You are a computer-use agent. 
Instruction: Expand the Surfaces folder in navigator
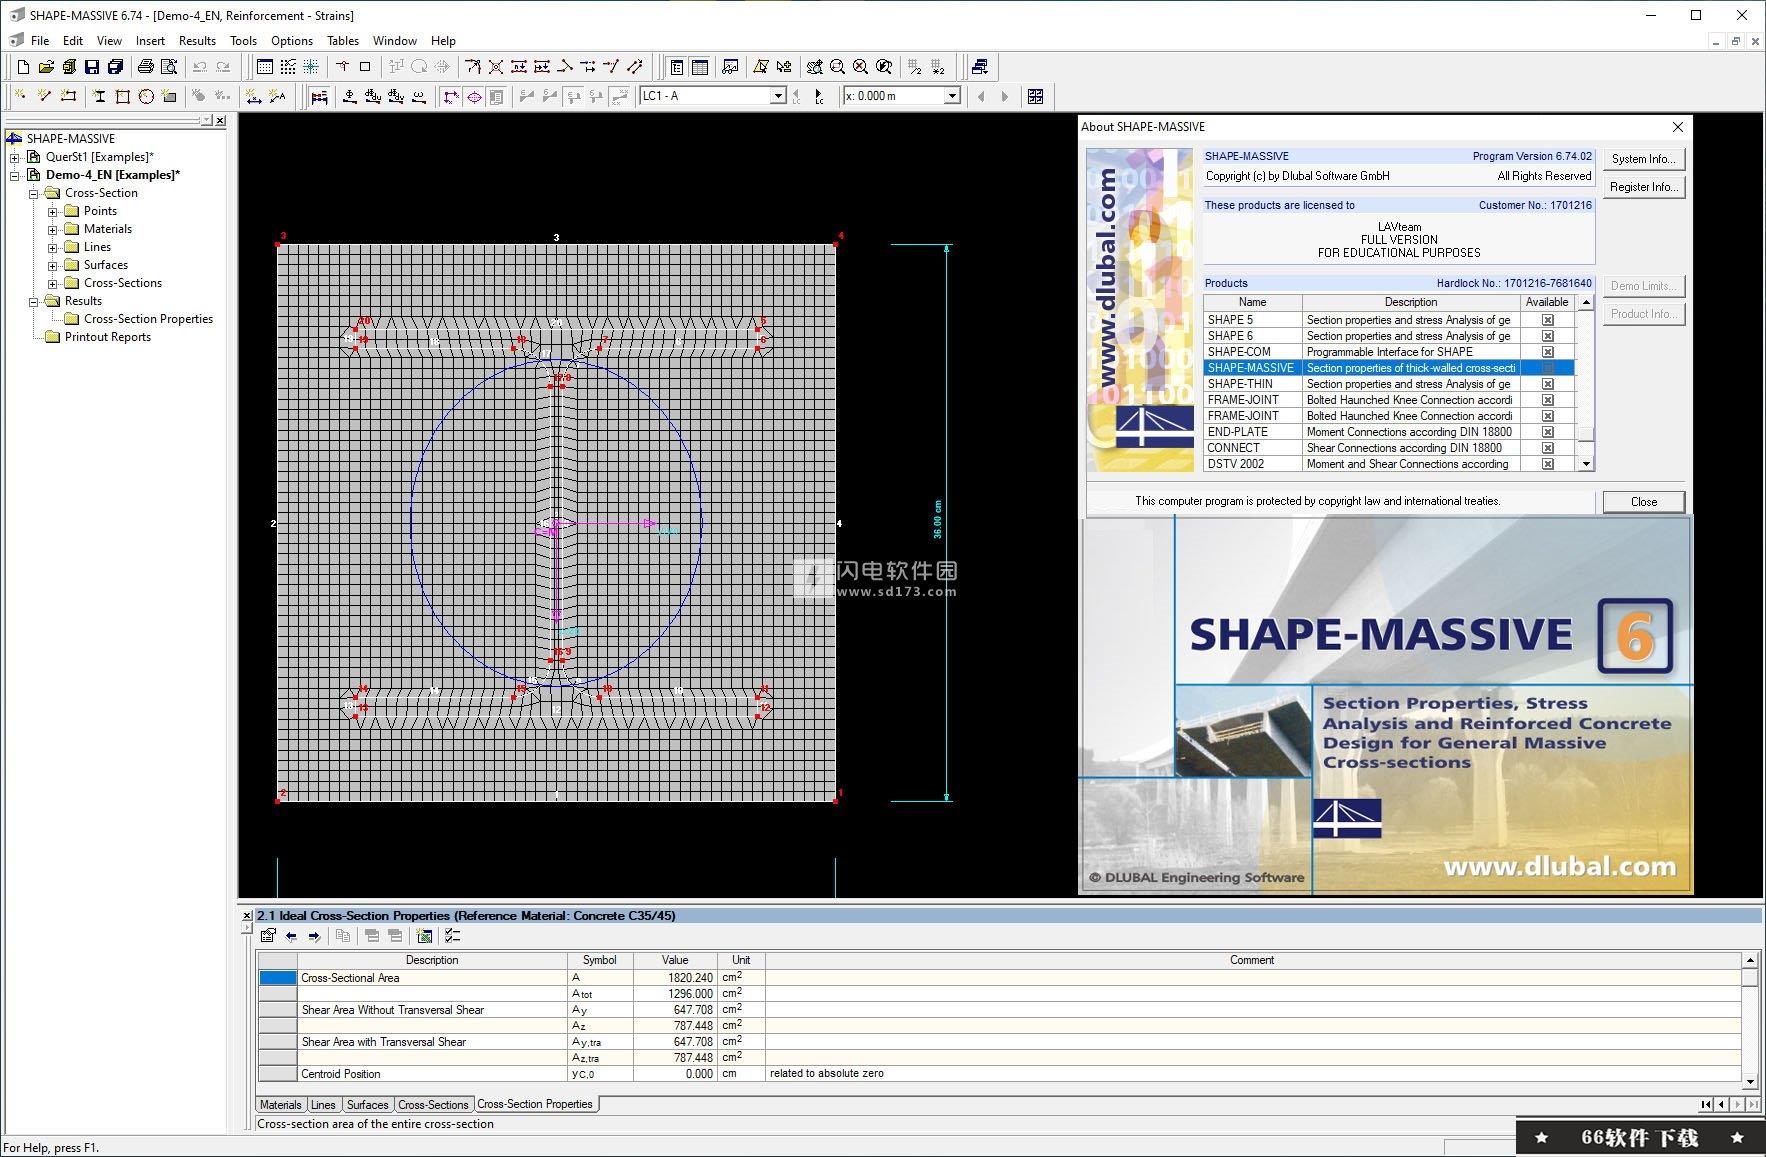pyautogui.click(x=53, y=265)
